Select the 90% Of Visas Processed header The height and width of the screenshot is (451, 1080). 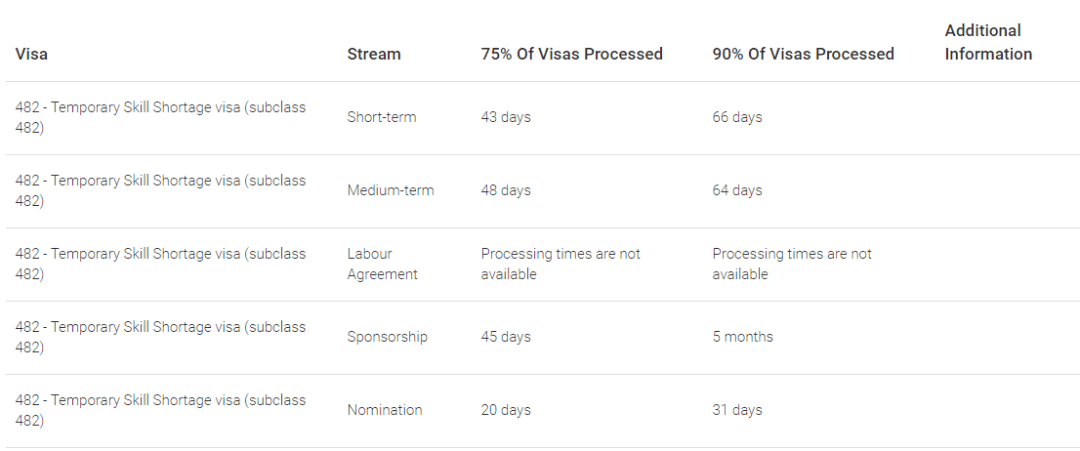[803, 54]
